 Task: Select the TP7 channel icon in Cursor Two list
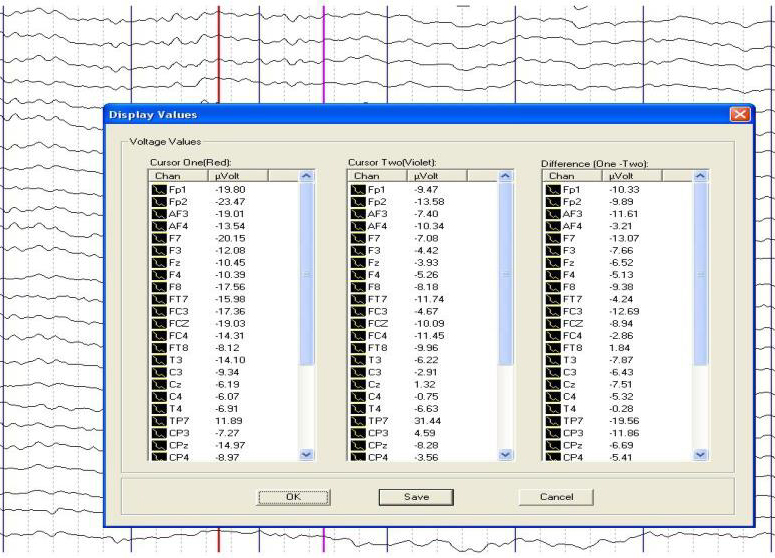point(356,421)
